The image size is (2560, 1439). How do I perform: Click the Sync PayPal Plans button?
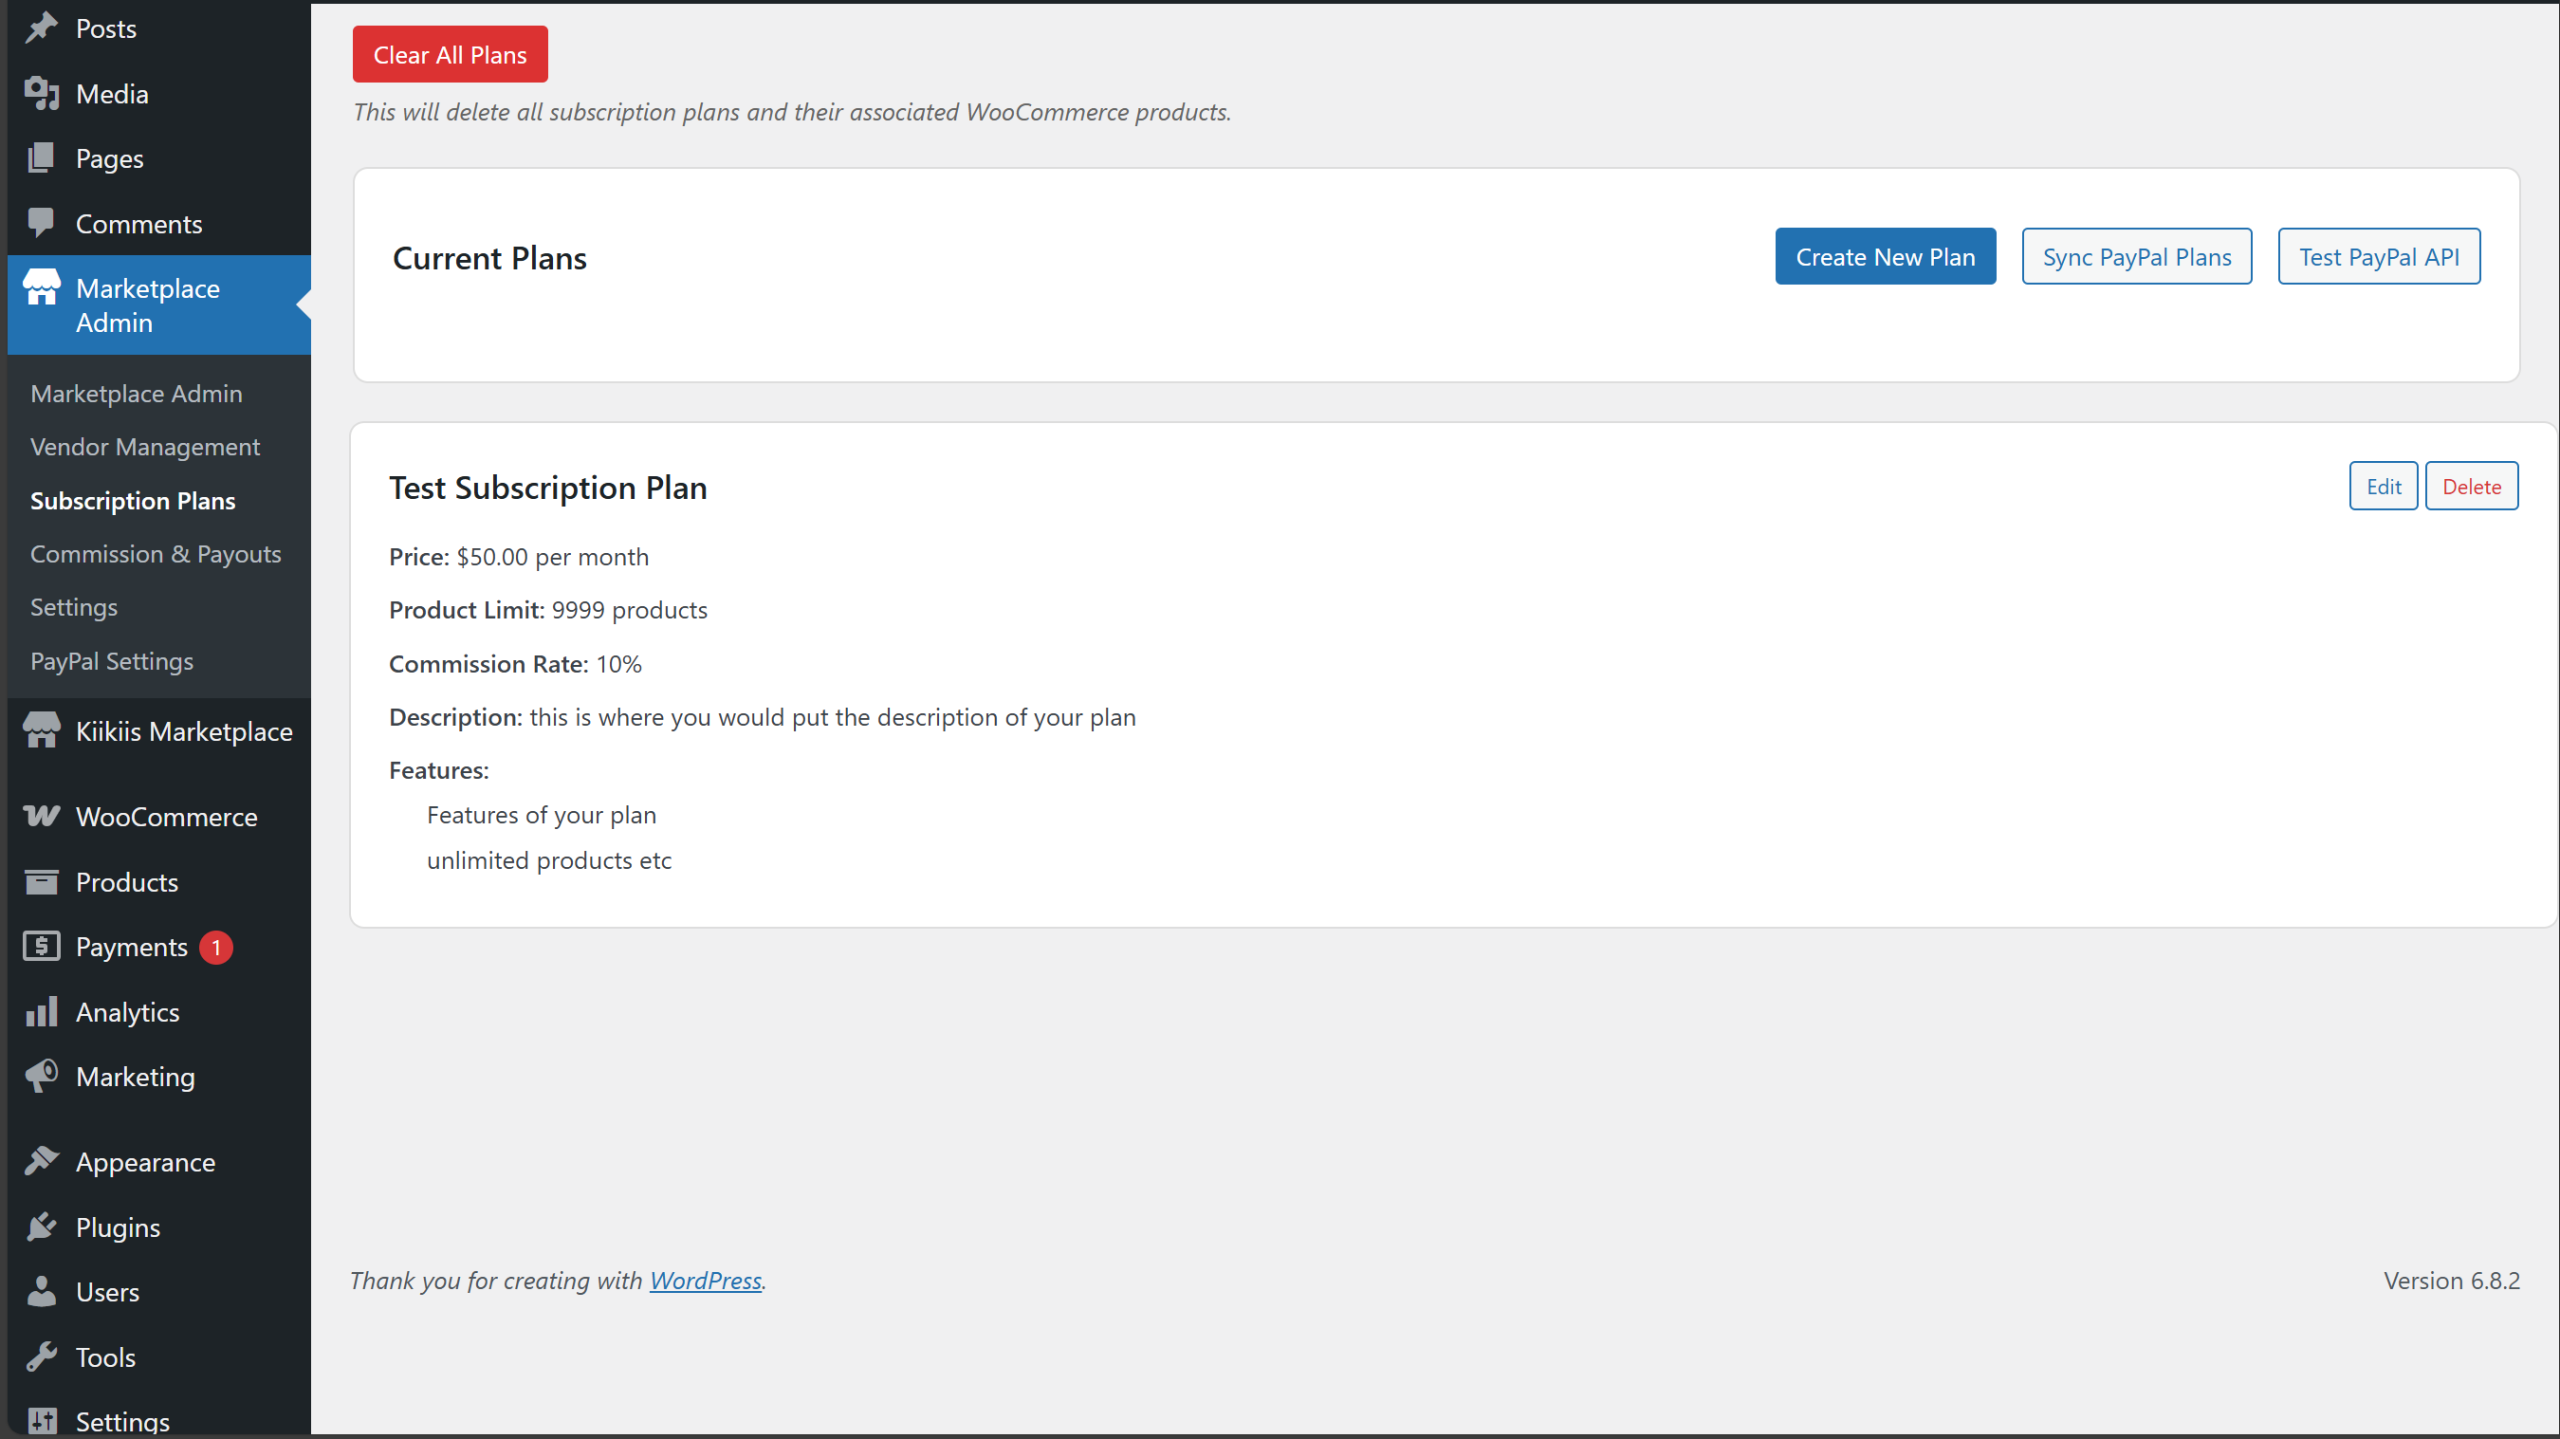tap(2136, 257)
